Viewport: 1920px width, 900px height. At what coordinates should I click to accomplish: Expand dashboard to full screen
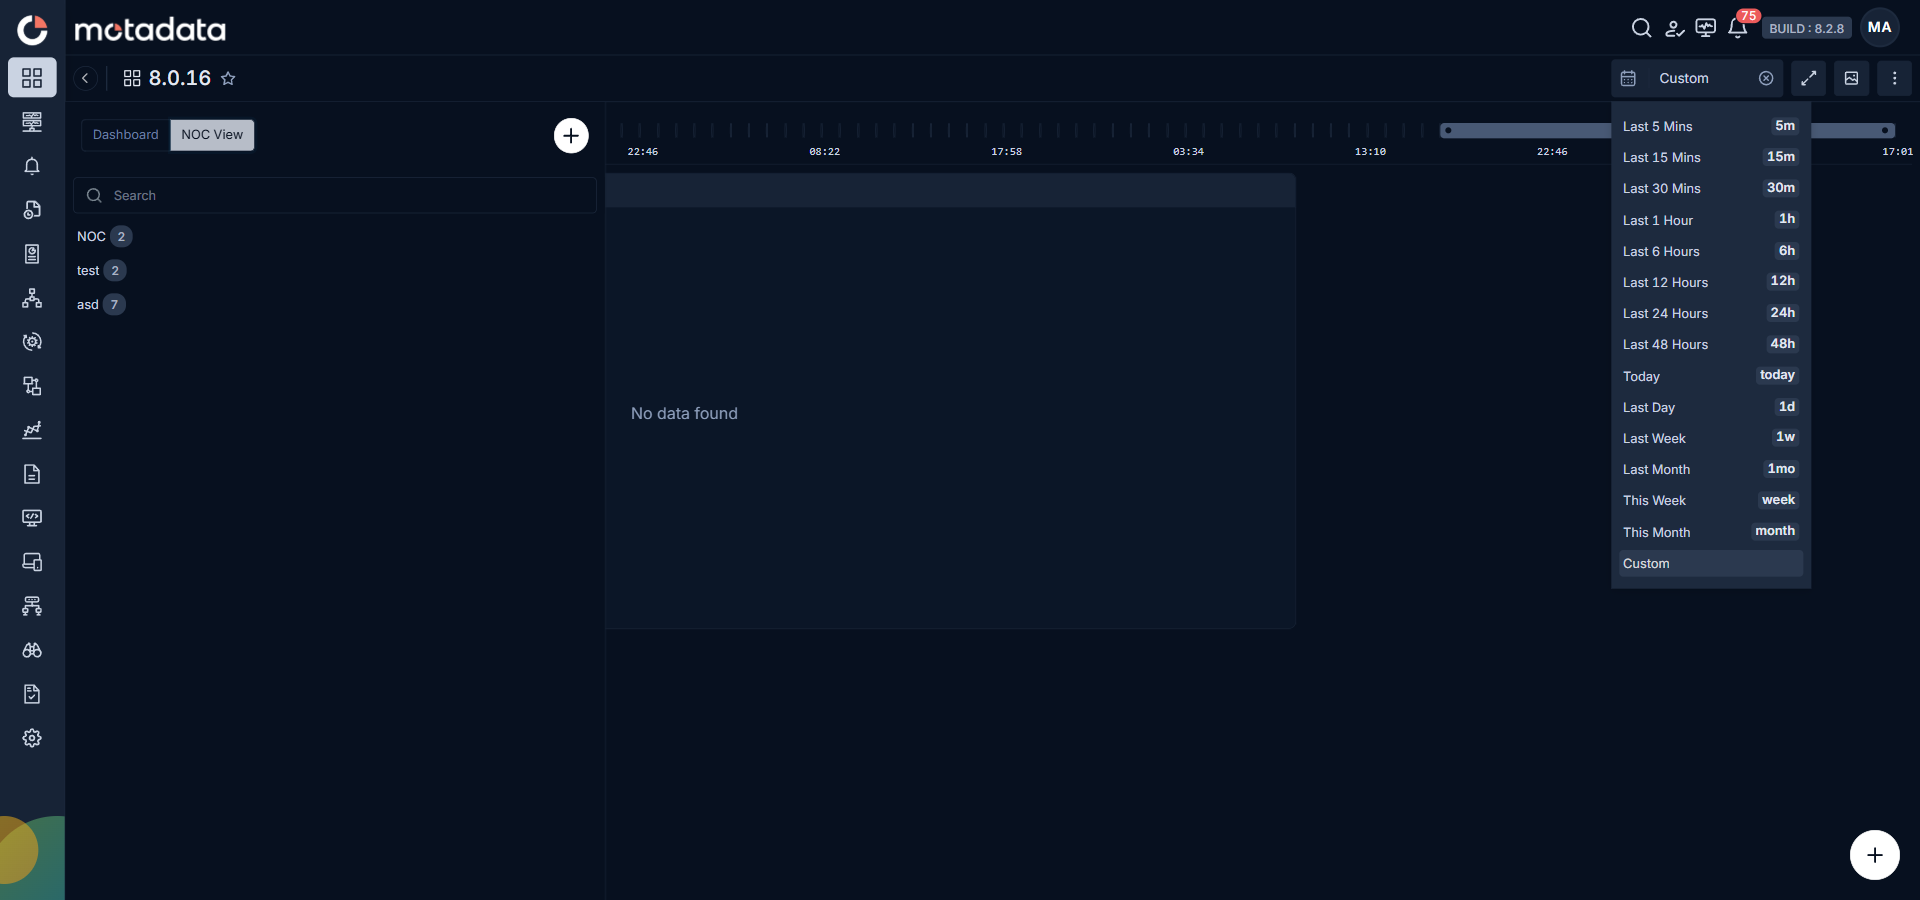1809,78
